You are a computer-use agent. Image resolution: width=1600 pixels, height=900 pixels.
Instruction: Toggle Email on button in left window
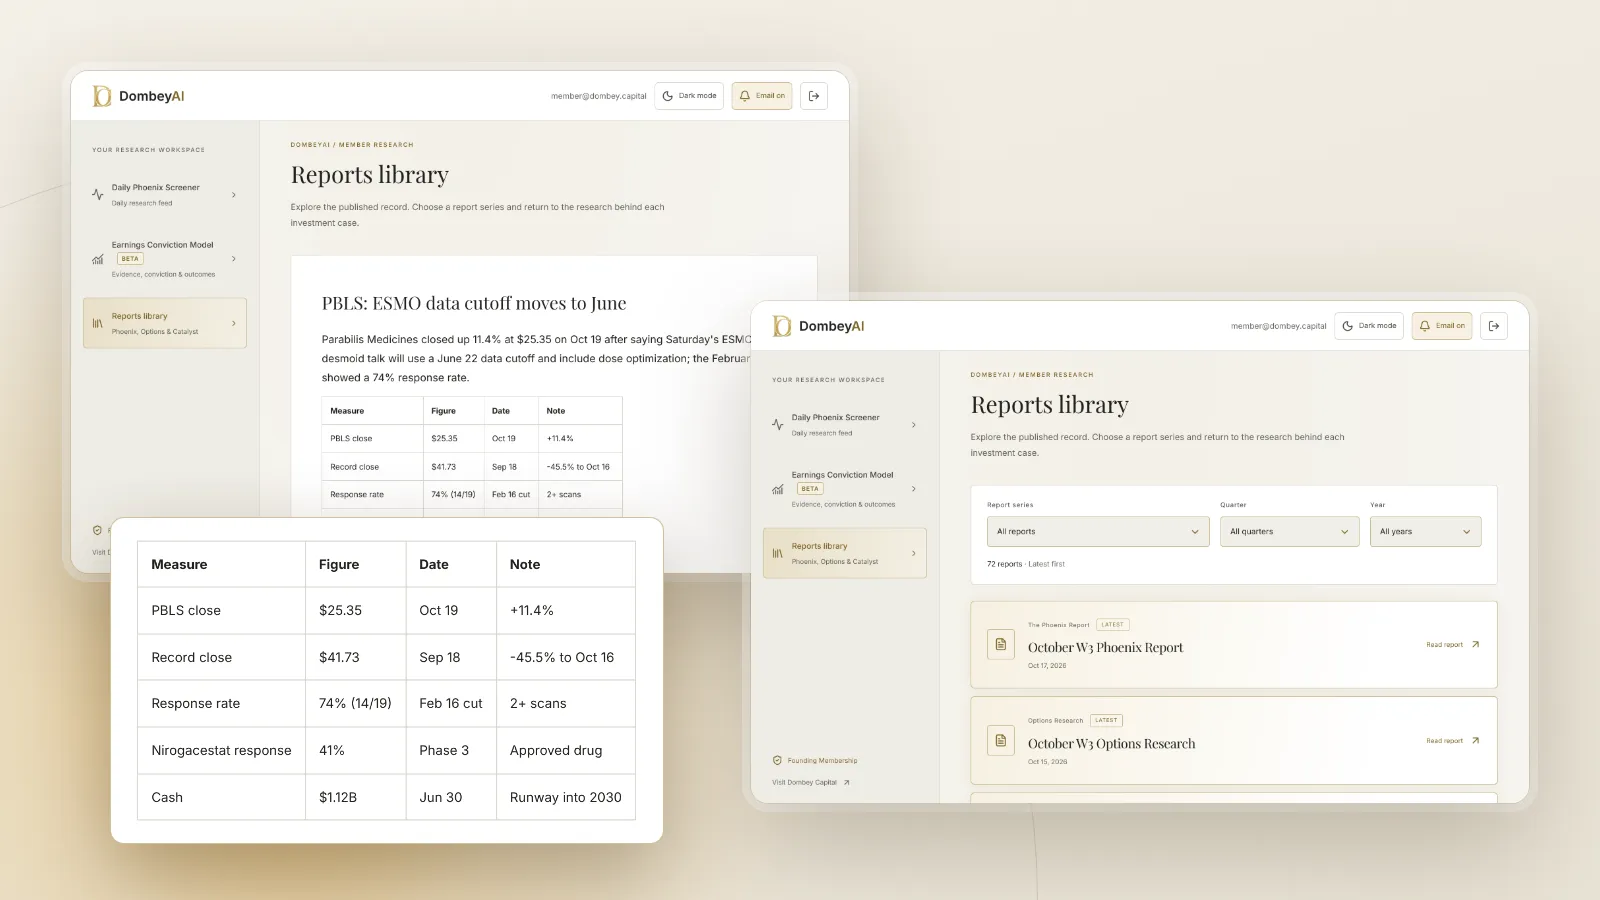(x=762, y=96)
